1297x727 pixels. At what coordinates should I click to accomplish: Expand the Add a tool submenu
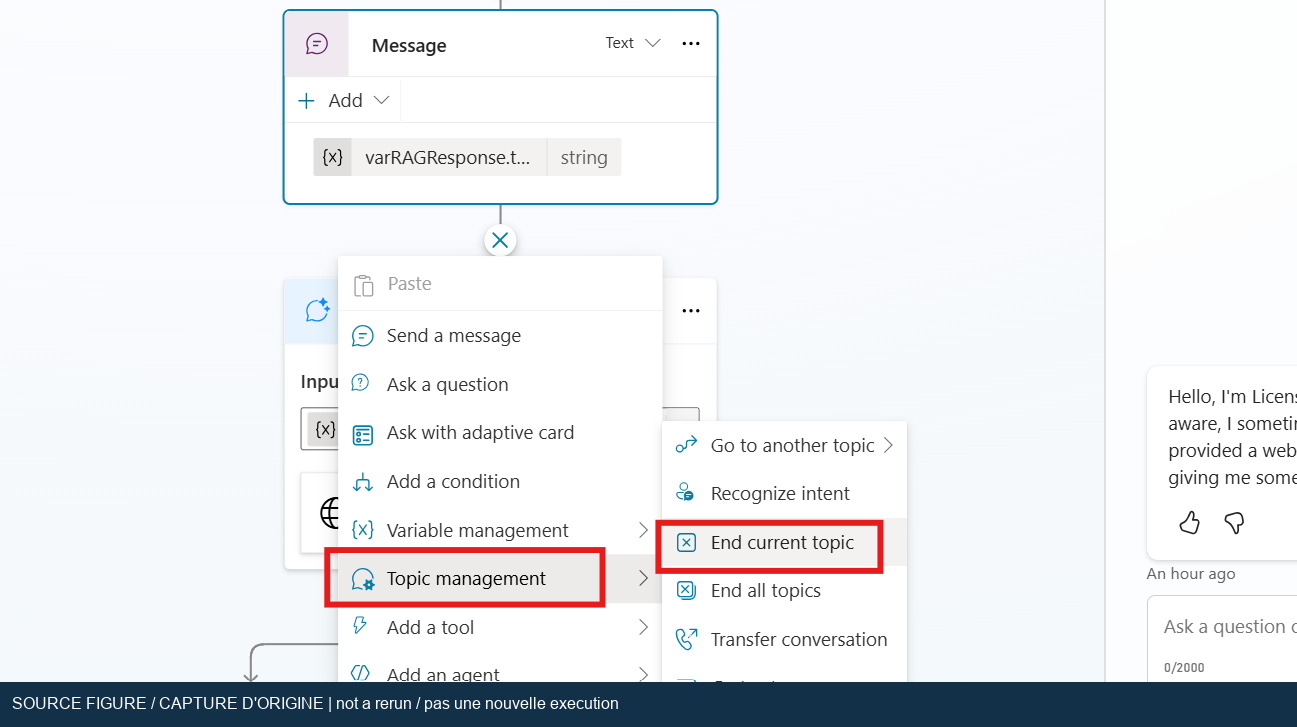point(500,627)
